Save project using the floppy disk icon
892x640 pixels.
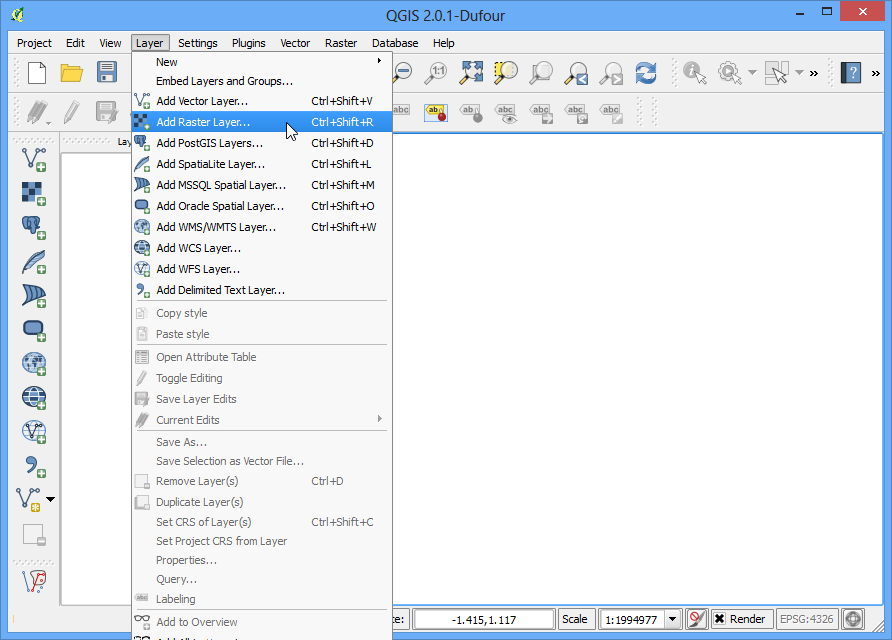point(106,73)
